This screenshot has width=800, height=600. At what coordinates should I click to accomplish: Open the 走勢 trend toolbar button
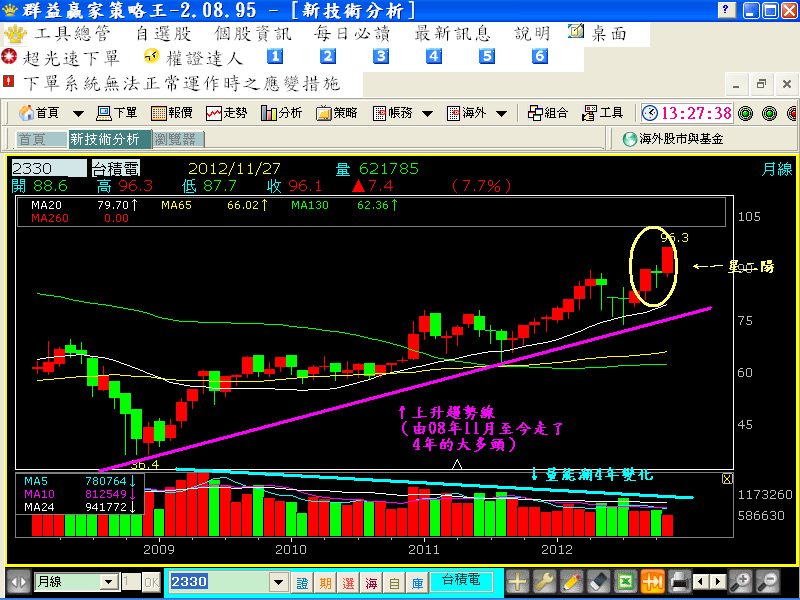227,113
